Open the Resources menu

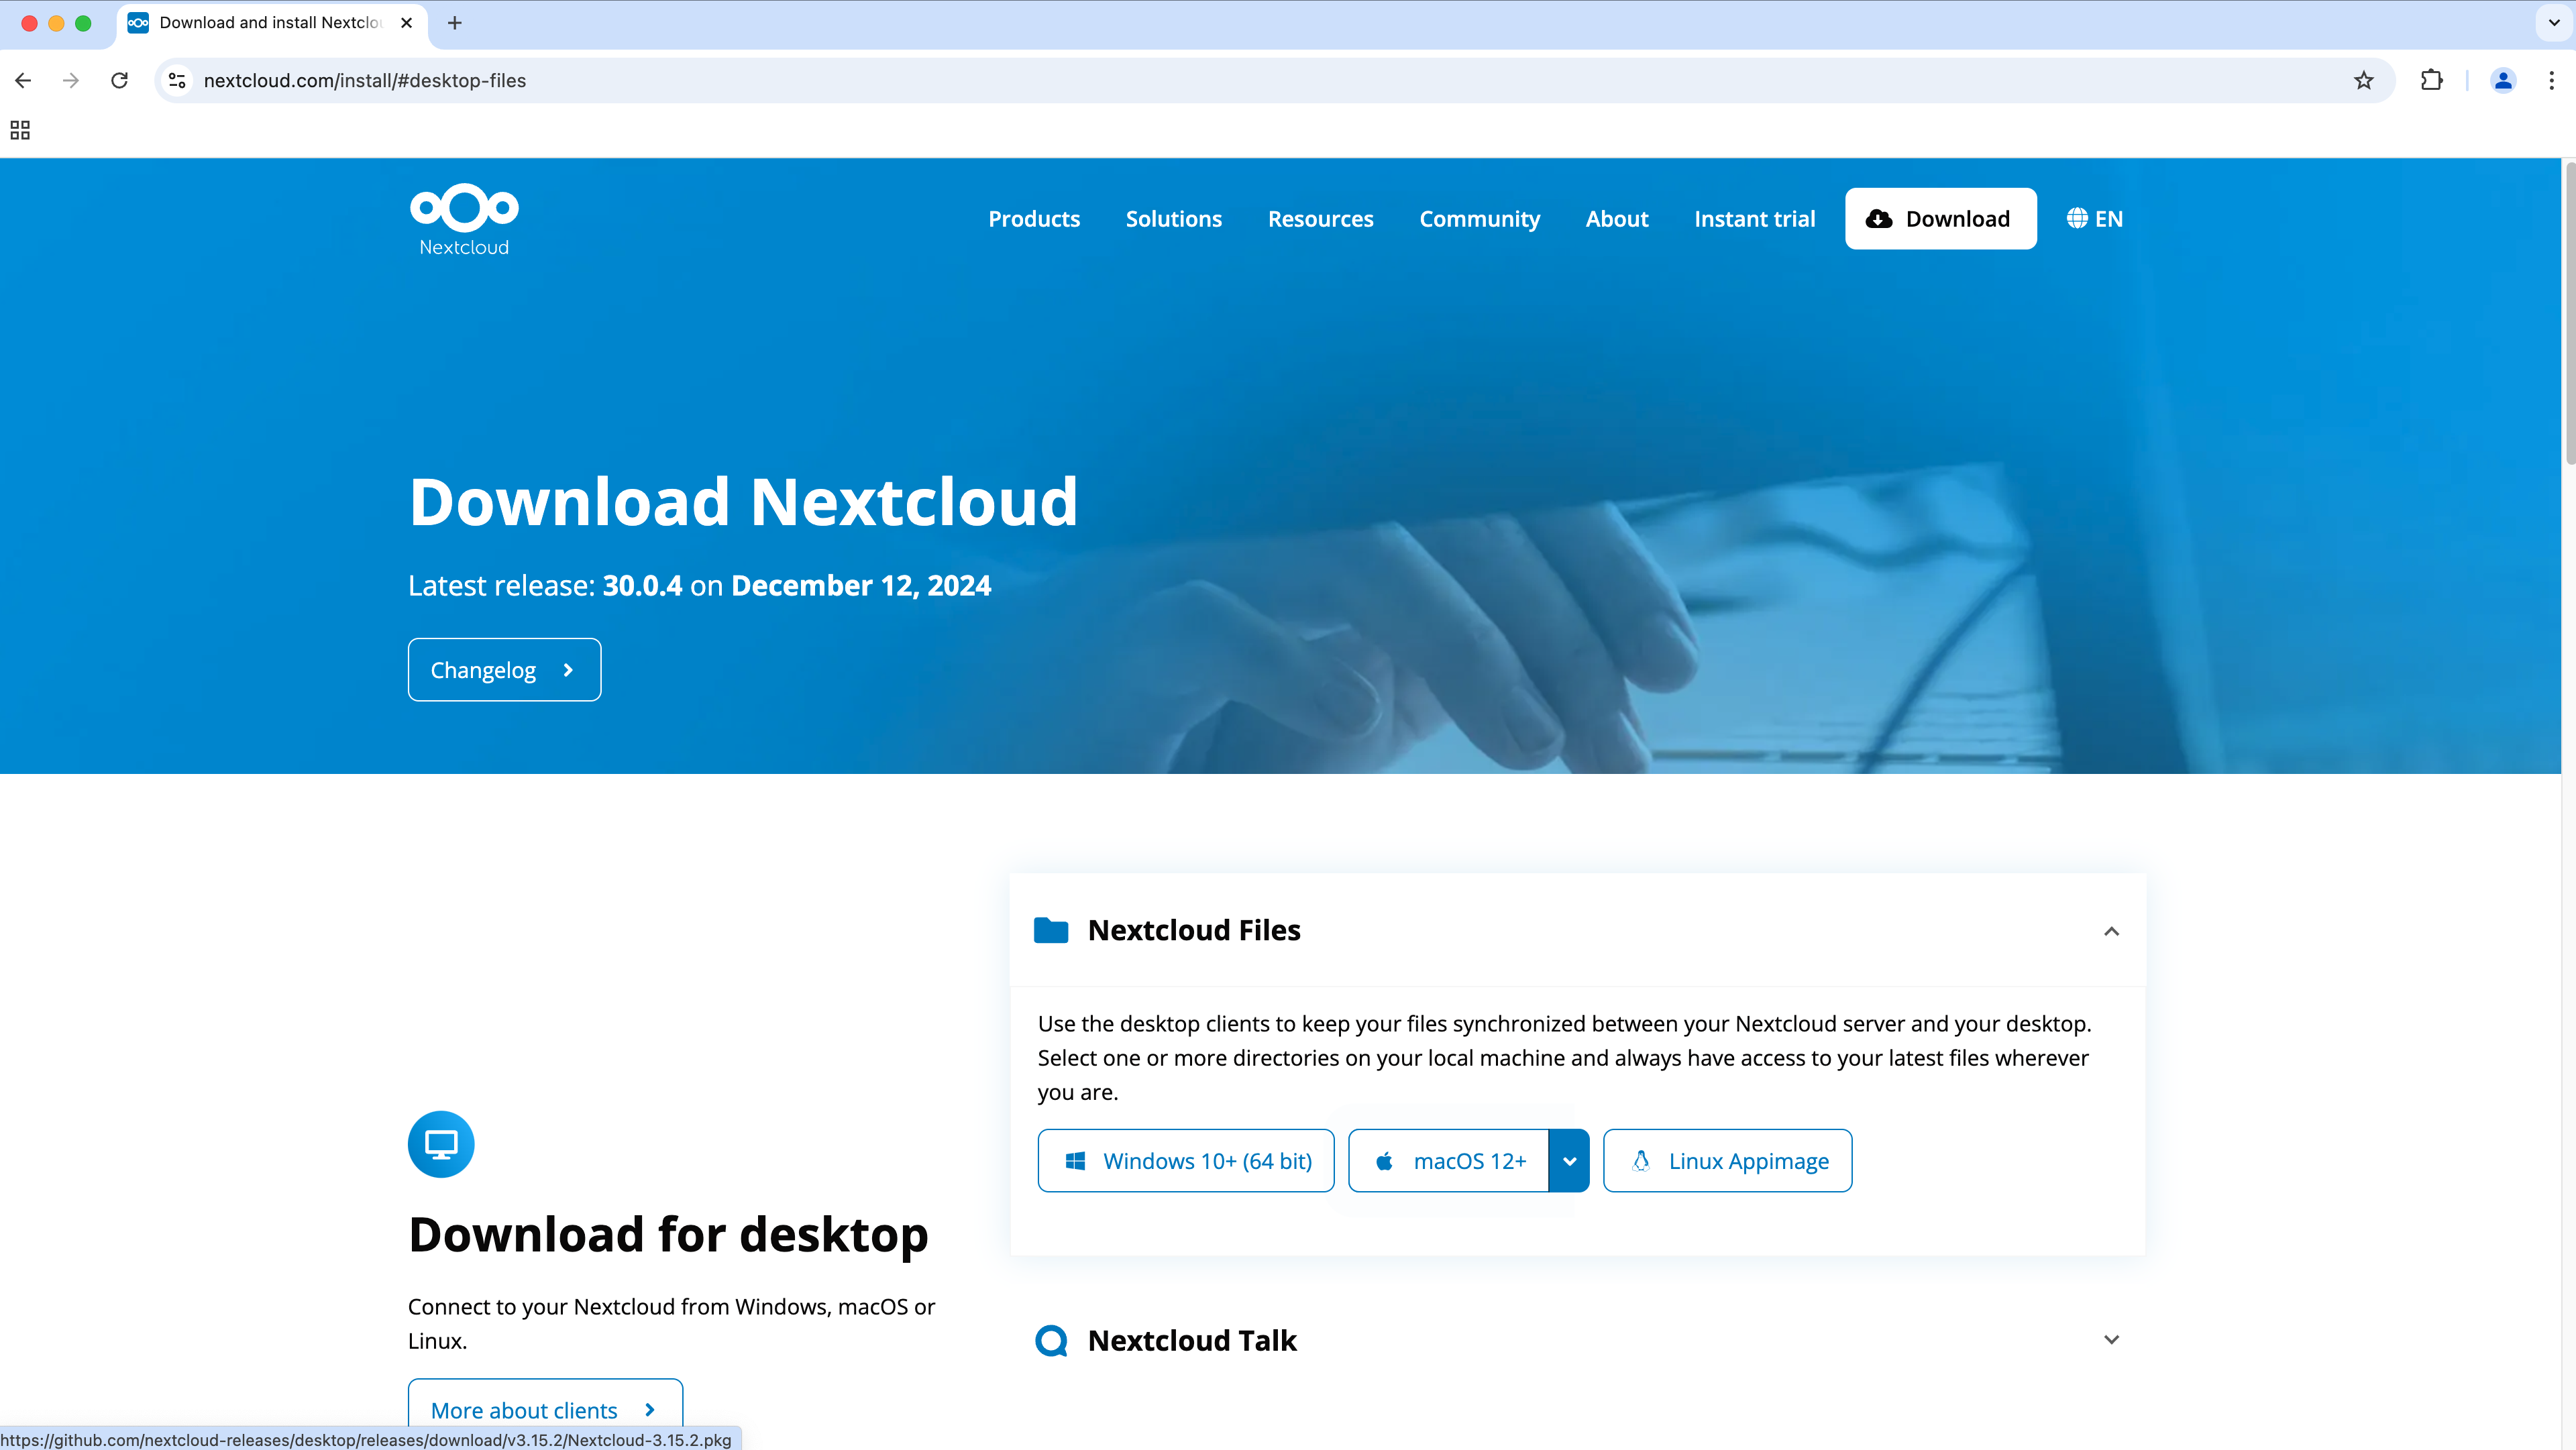[1320, 219]
